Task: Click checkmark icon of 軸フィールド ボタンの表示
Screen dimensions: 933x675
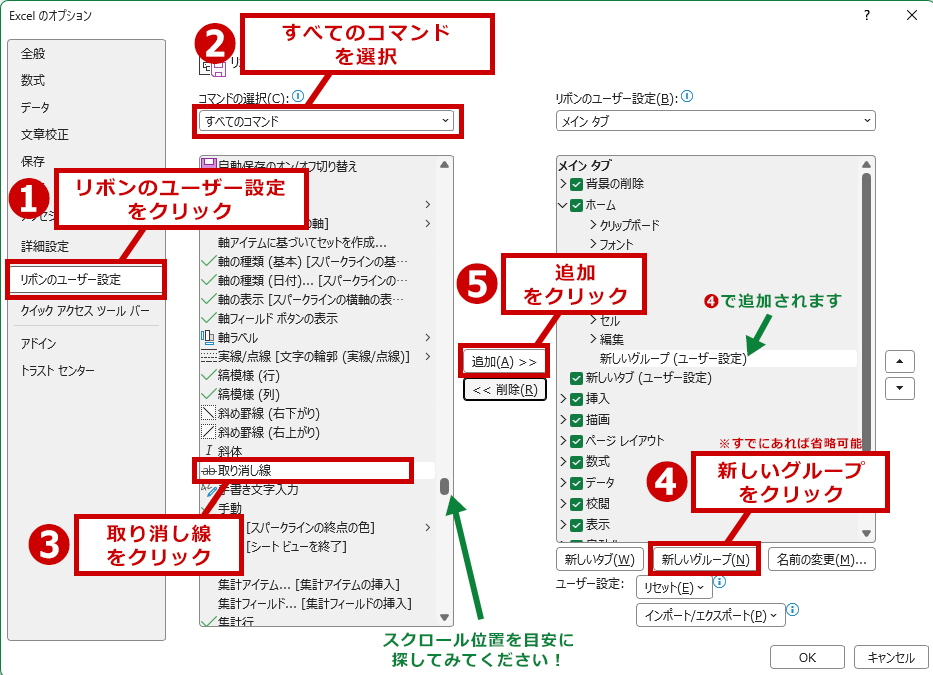Action: (x=208, y=318)
